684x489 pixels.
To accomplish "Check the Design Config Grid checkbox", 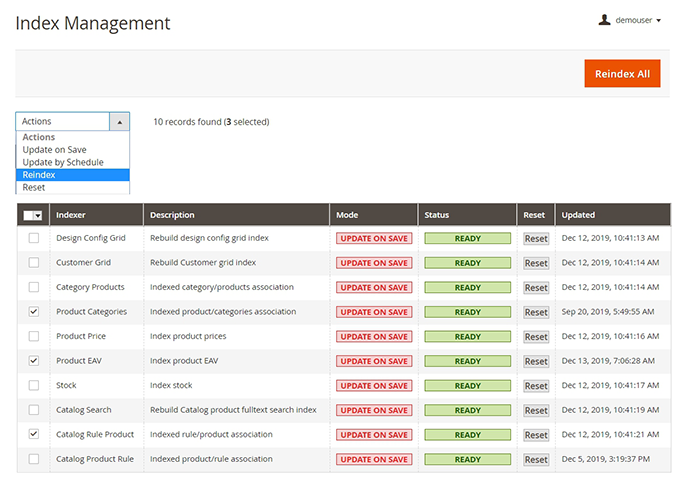I will (x=34, y=238).
